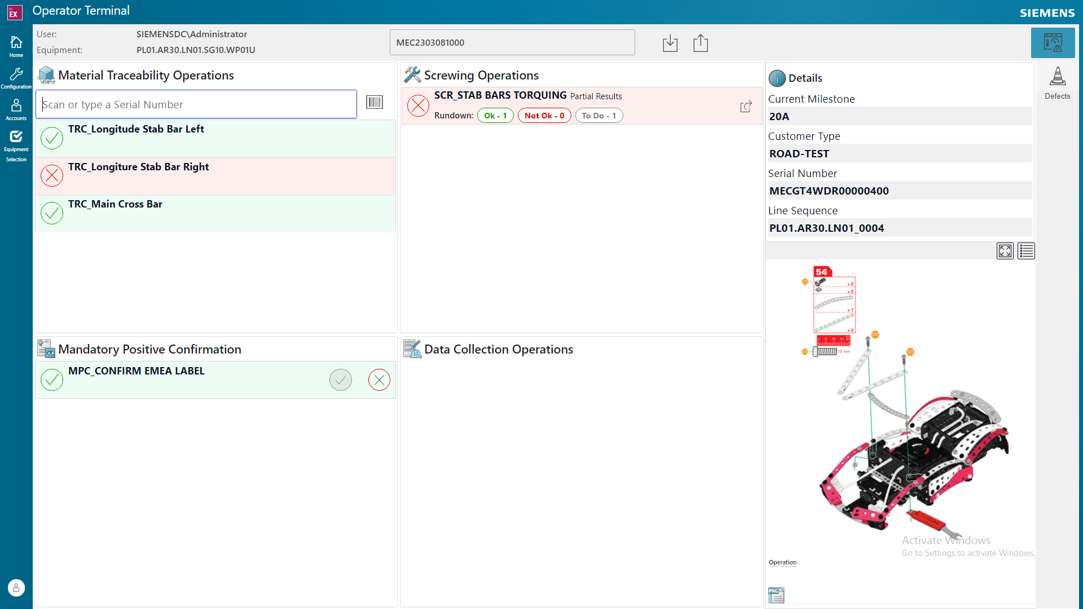Open the Defects panel
Screen dimensions: 1083x609
[x=1057, y=83]
